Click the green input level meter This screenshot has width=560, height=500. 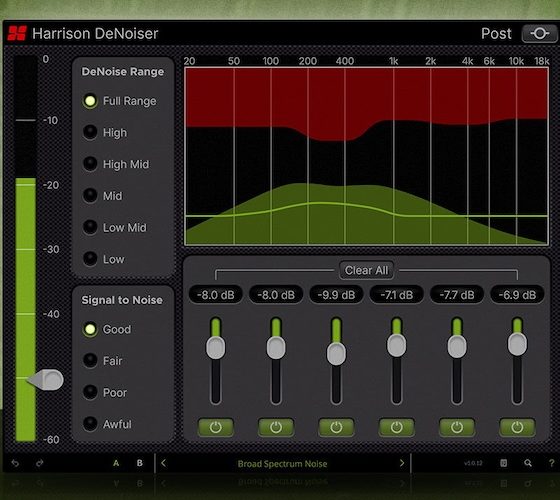click(25, 310)
